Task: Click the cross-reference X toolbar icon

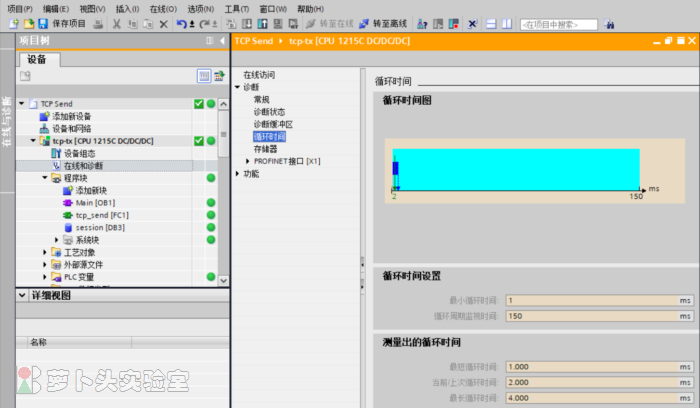Action: [472, 24]
